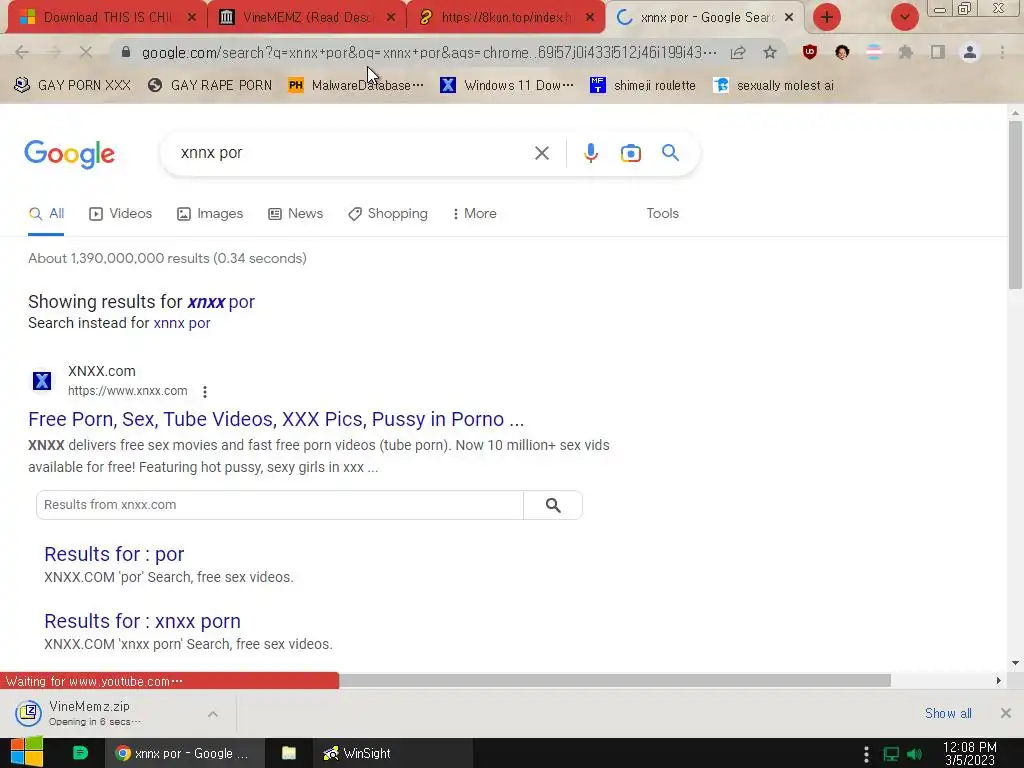Select the xnnx por Google Search tab
Viewport: 1024px width, 768px height.
[x=706, y=18]
